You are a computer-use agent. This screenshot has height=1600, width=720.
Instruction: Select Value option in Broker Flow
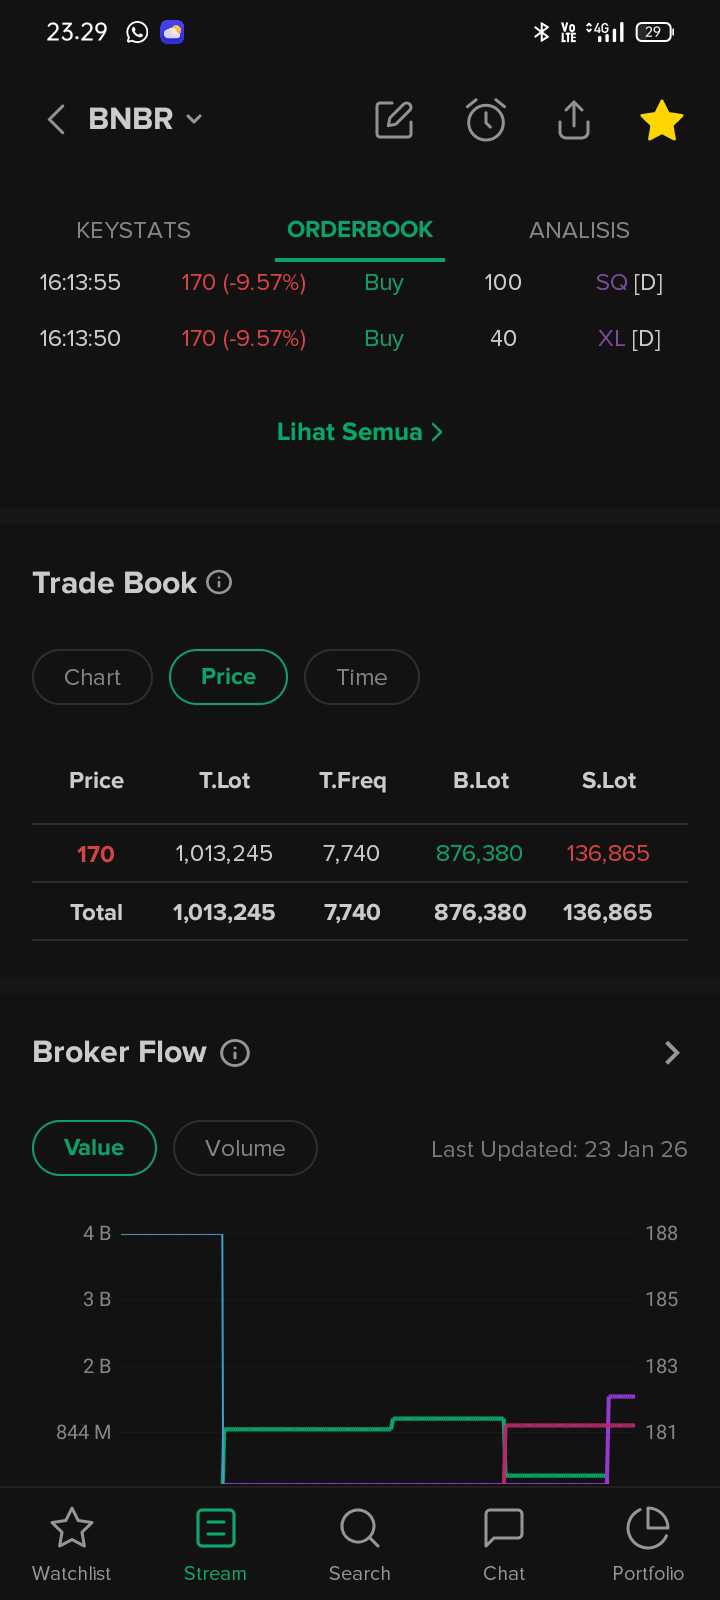click(x=94, y=1148)
